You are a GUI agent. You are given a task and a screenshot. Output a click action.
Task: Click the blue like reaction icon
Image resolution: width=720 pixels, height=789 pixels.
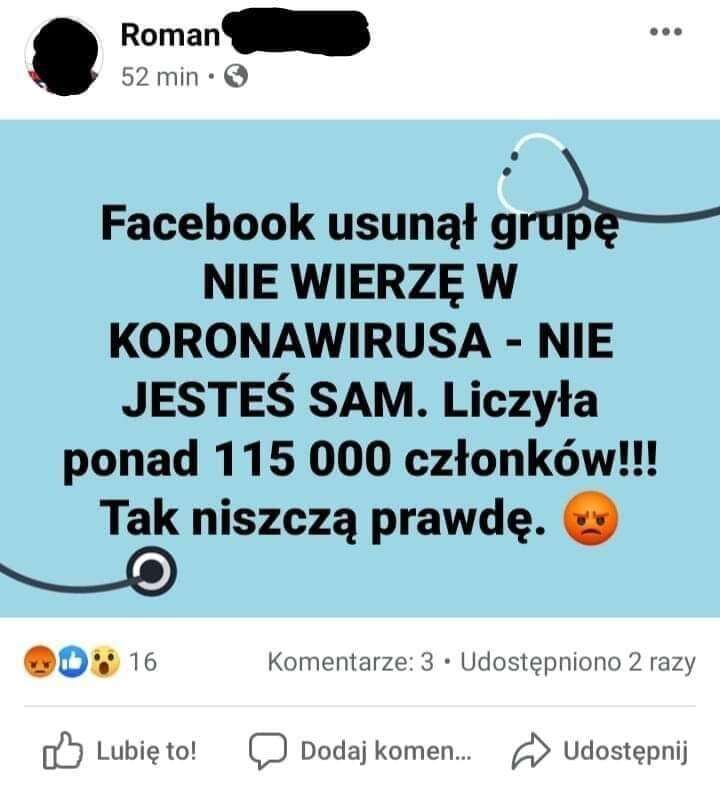point(72,662)
